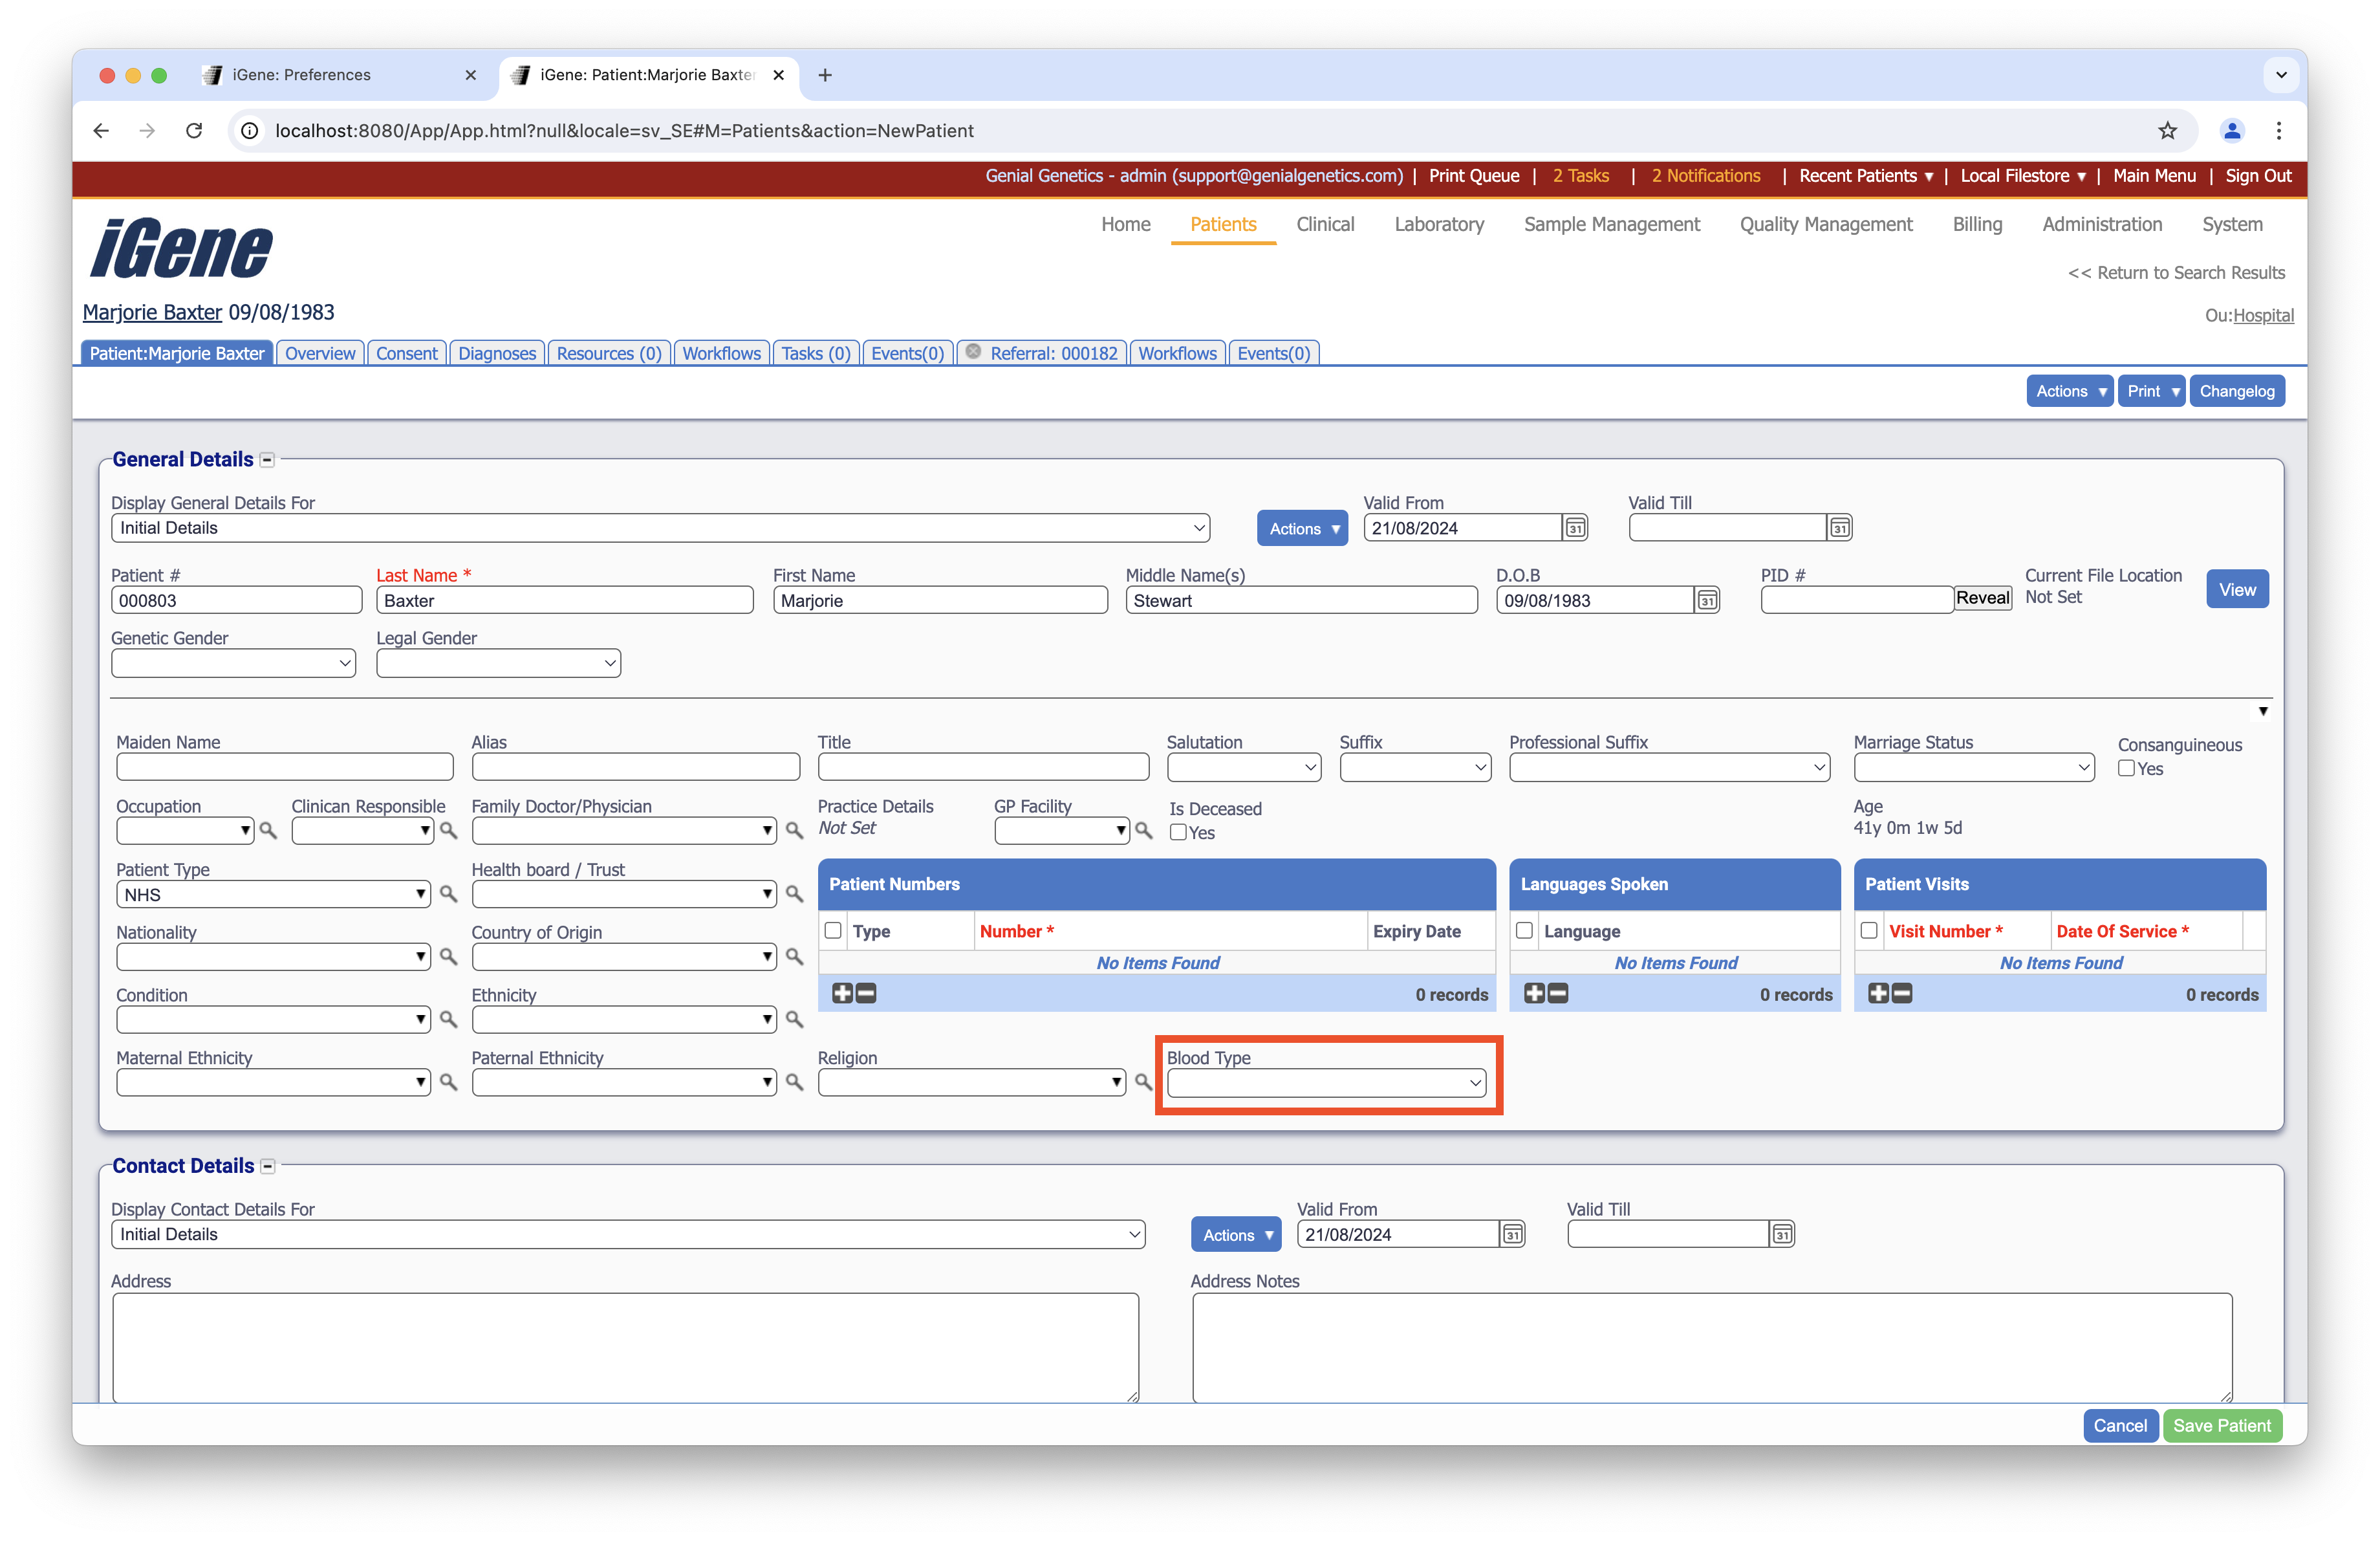Check the Is Deceased Yes checkbox
This screenshot has height=1541, width=2380.
coord(1178,832)
